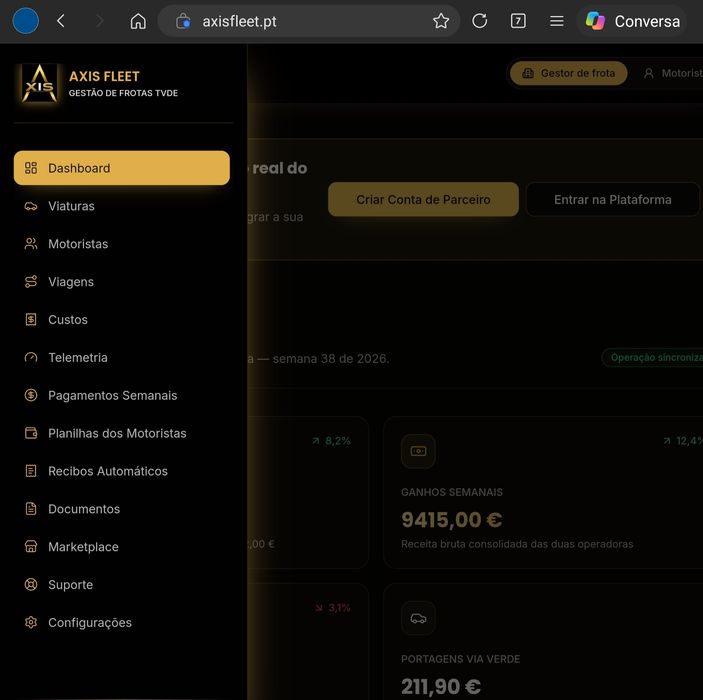
Task: Click the Configurações gear icon
Action: [31, 623]
